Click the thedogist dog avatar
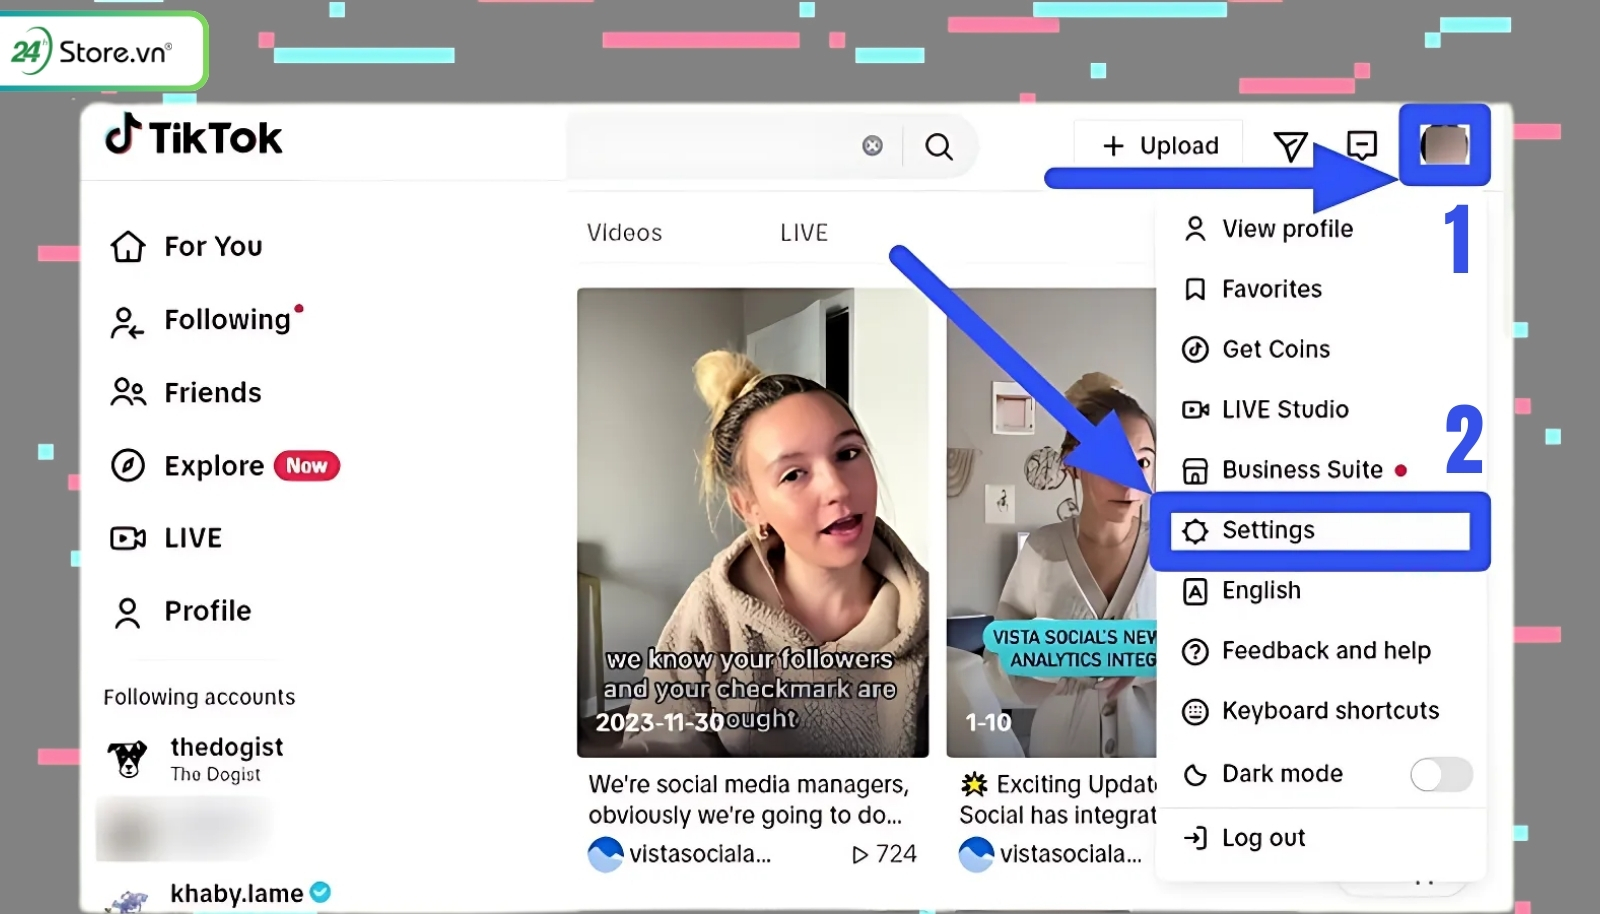 [x=127, y=759]
